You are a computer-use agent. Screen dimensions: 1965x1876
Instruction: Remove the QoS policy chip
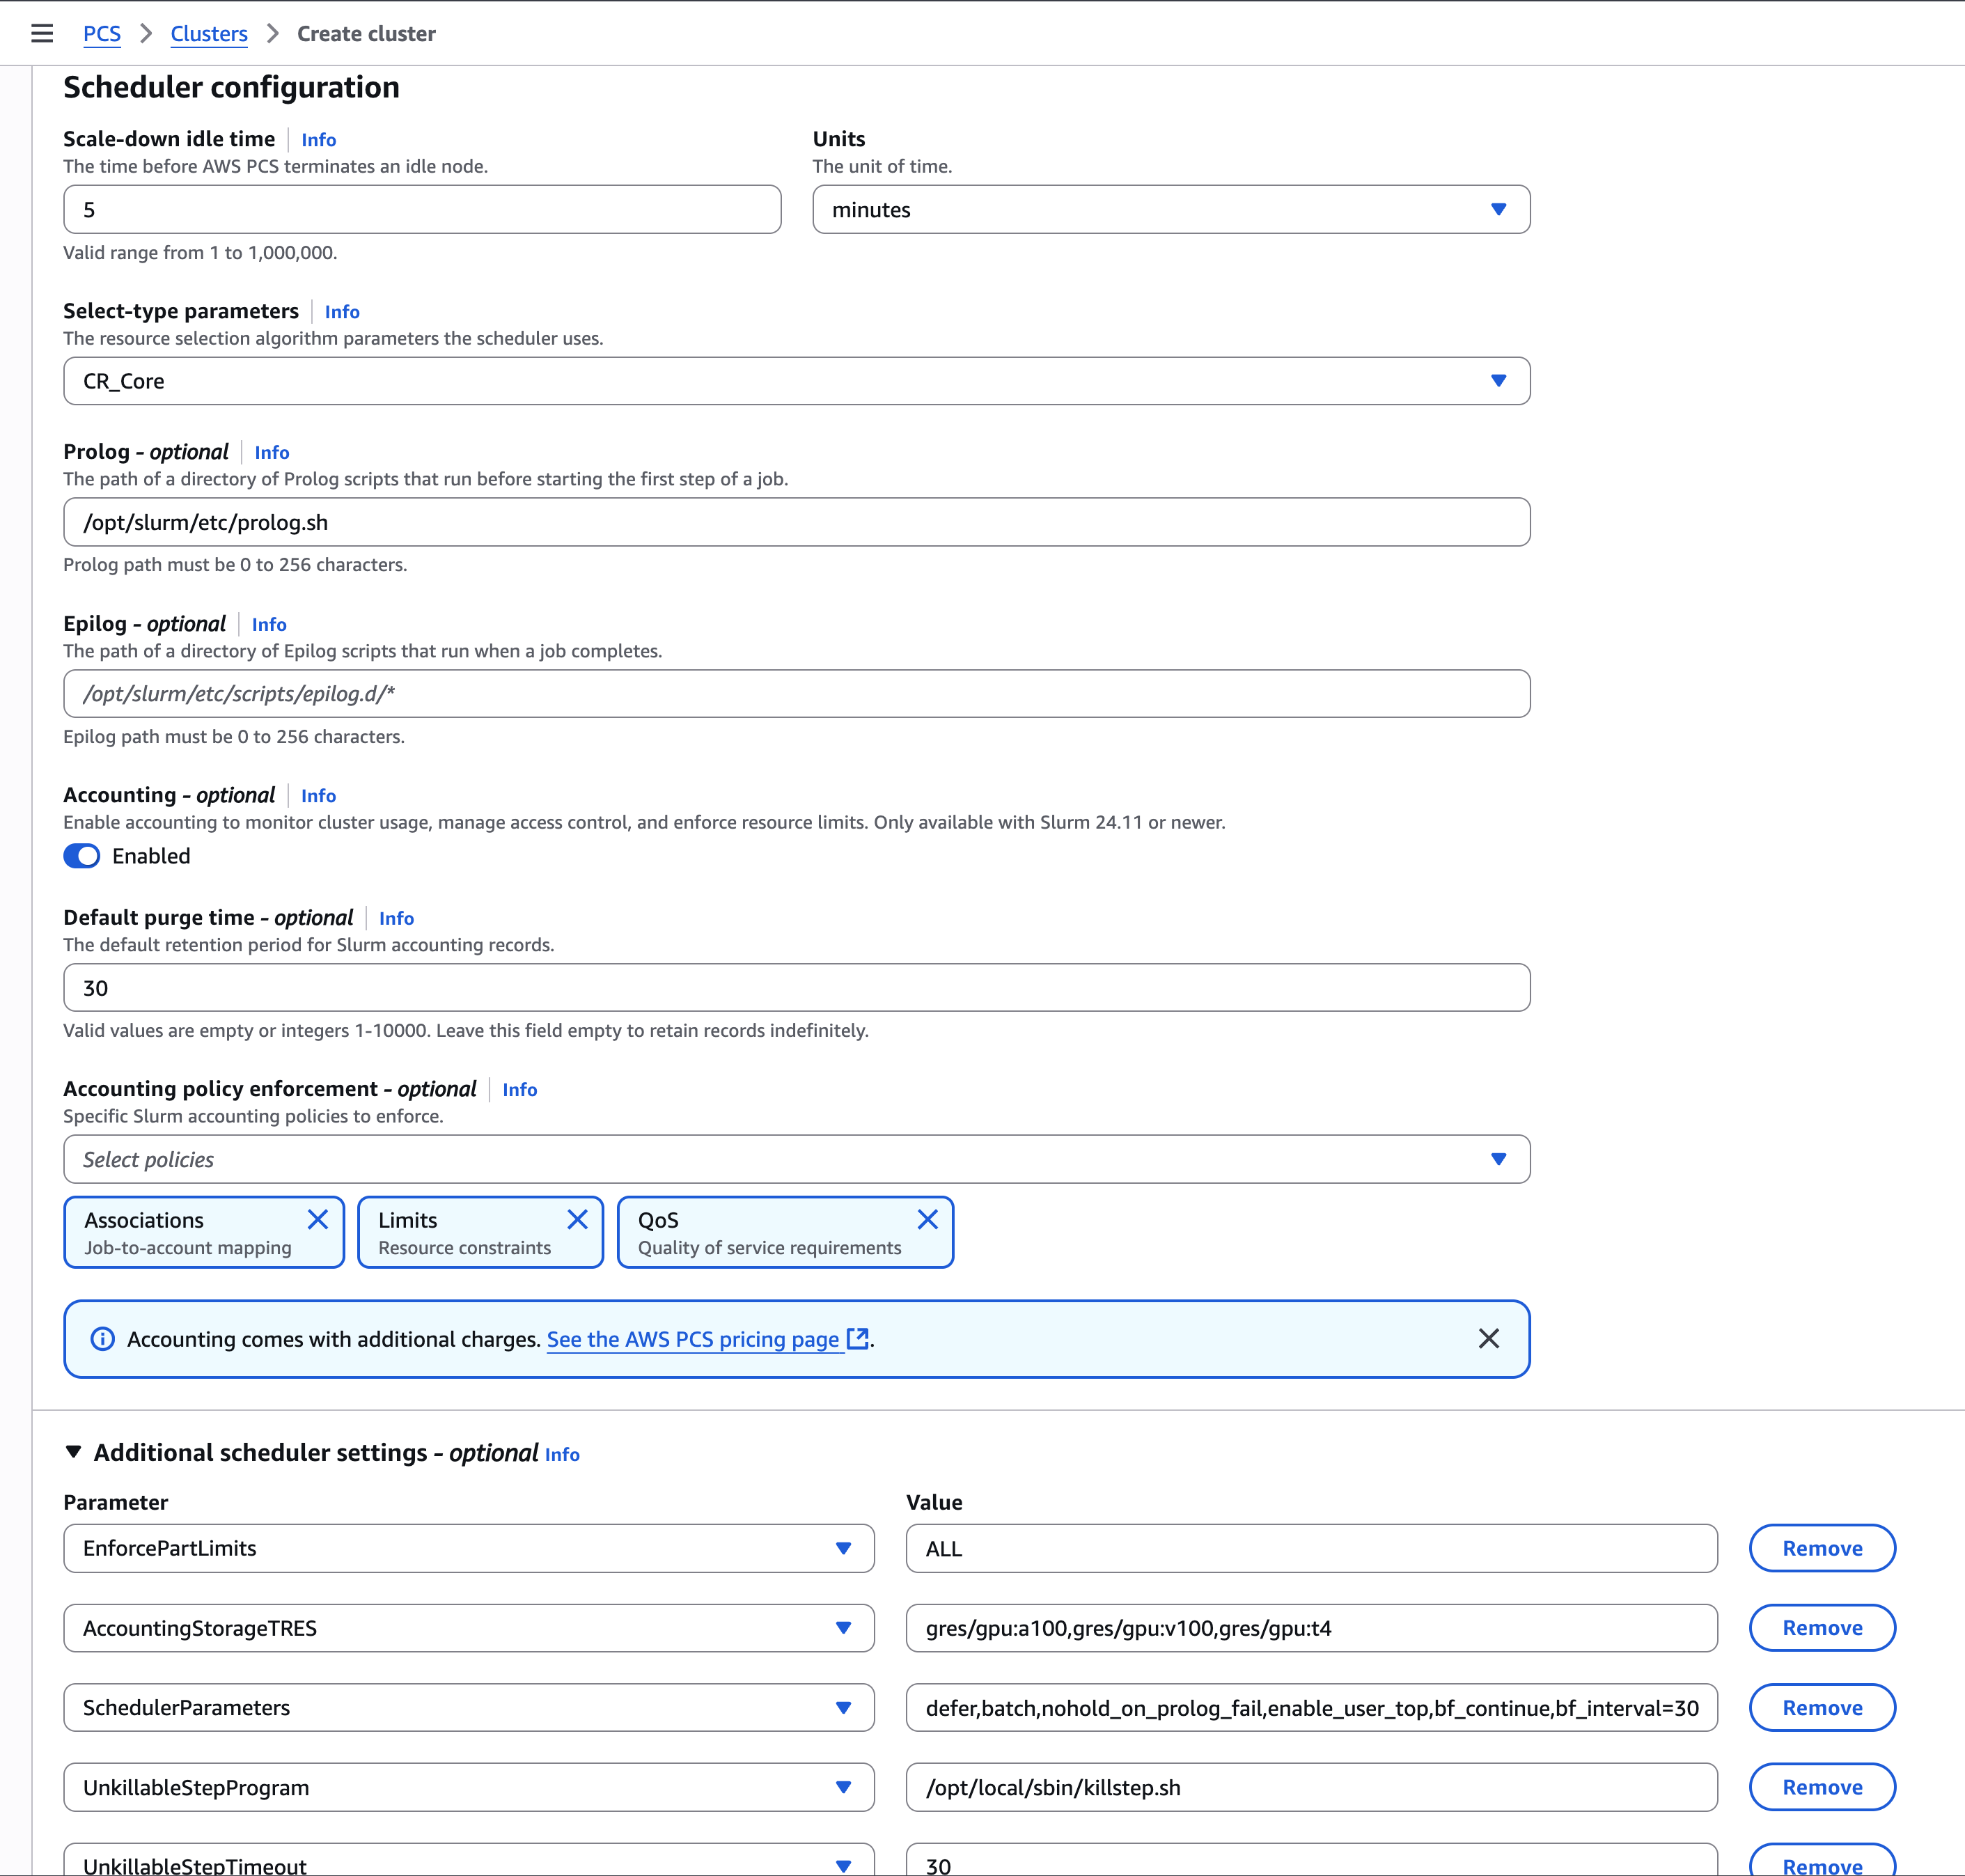click(x=927, y=1219)
